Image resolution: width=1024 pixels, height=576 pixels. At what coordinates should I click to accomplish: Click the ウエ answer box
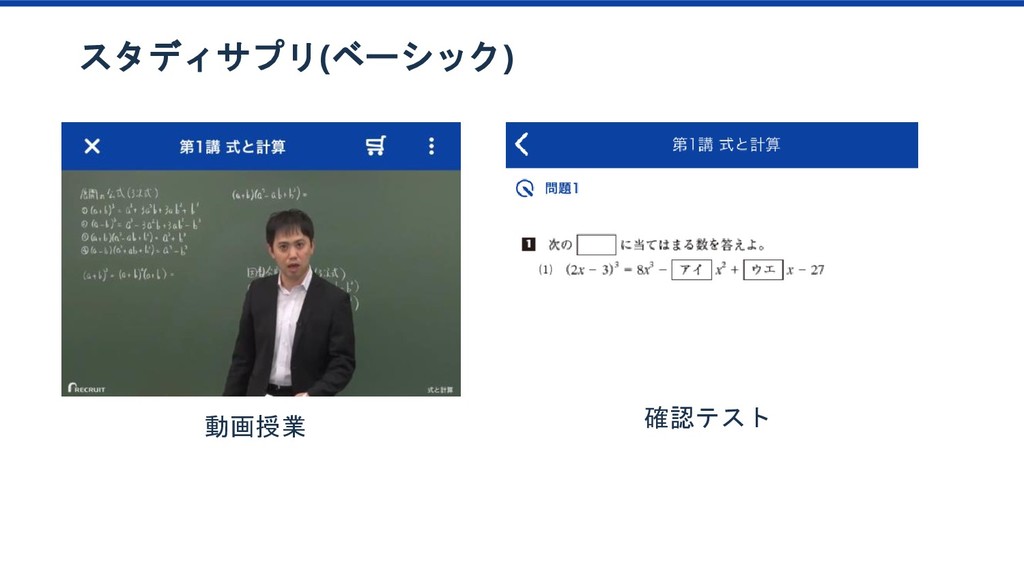[763, 270]
